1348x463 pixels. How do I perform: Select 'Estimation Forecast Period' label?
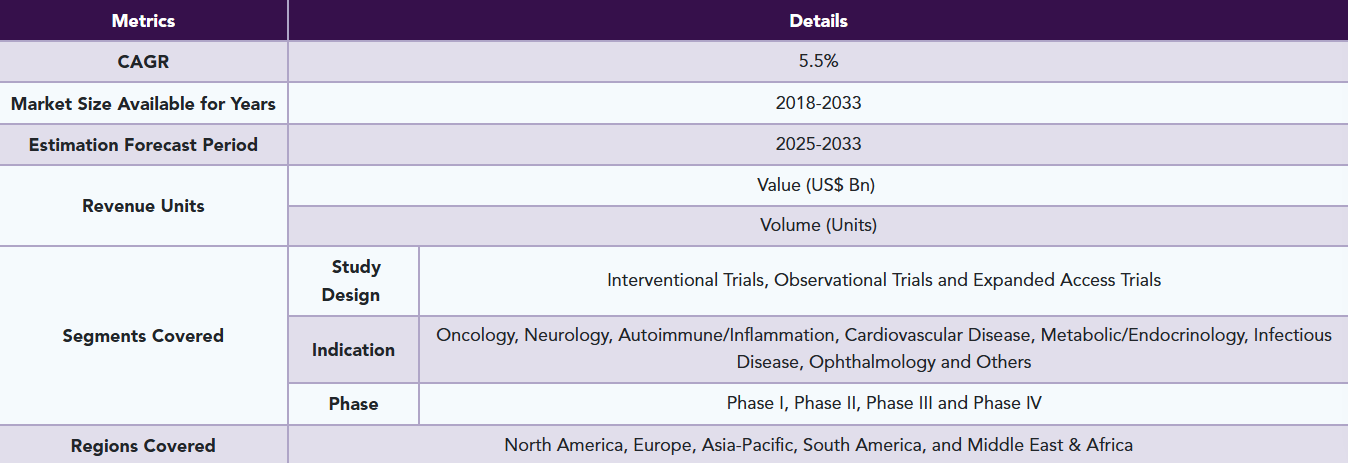tap(143, 144)
